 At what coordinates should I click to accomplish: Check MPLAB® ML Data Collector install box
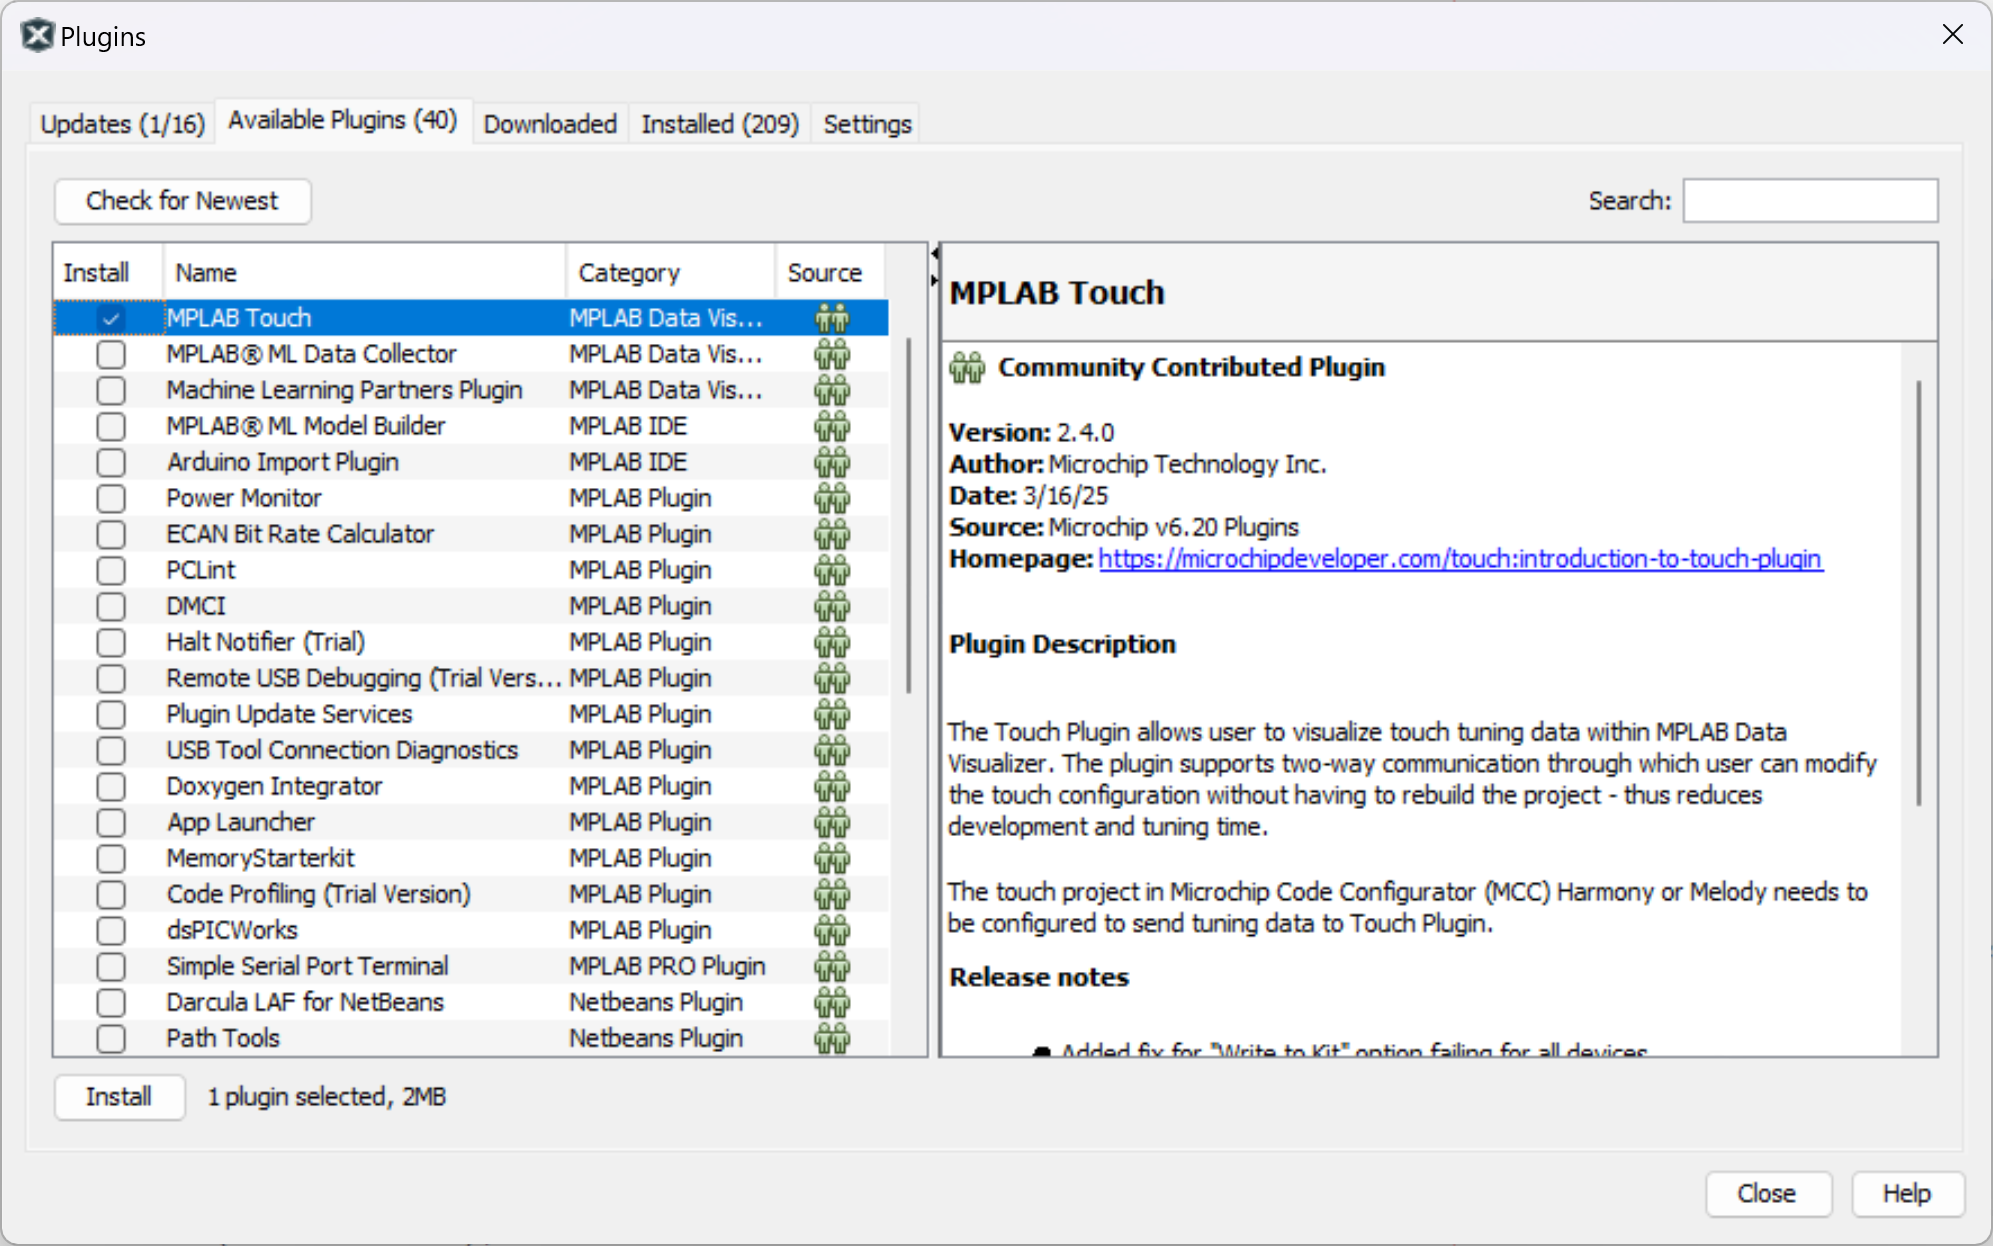110,354
